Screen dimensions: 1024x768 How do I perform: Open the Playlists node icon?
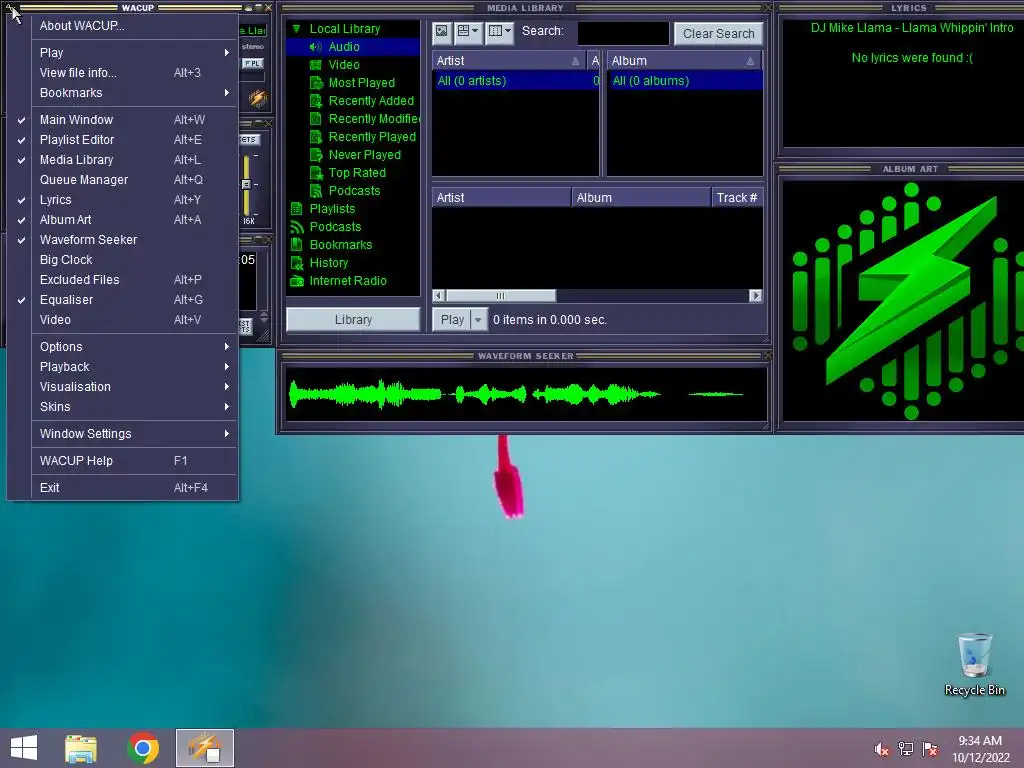coord(296,209)
